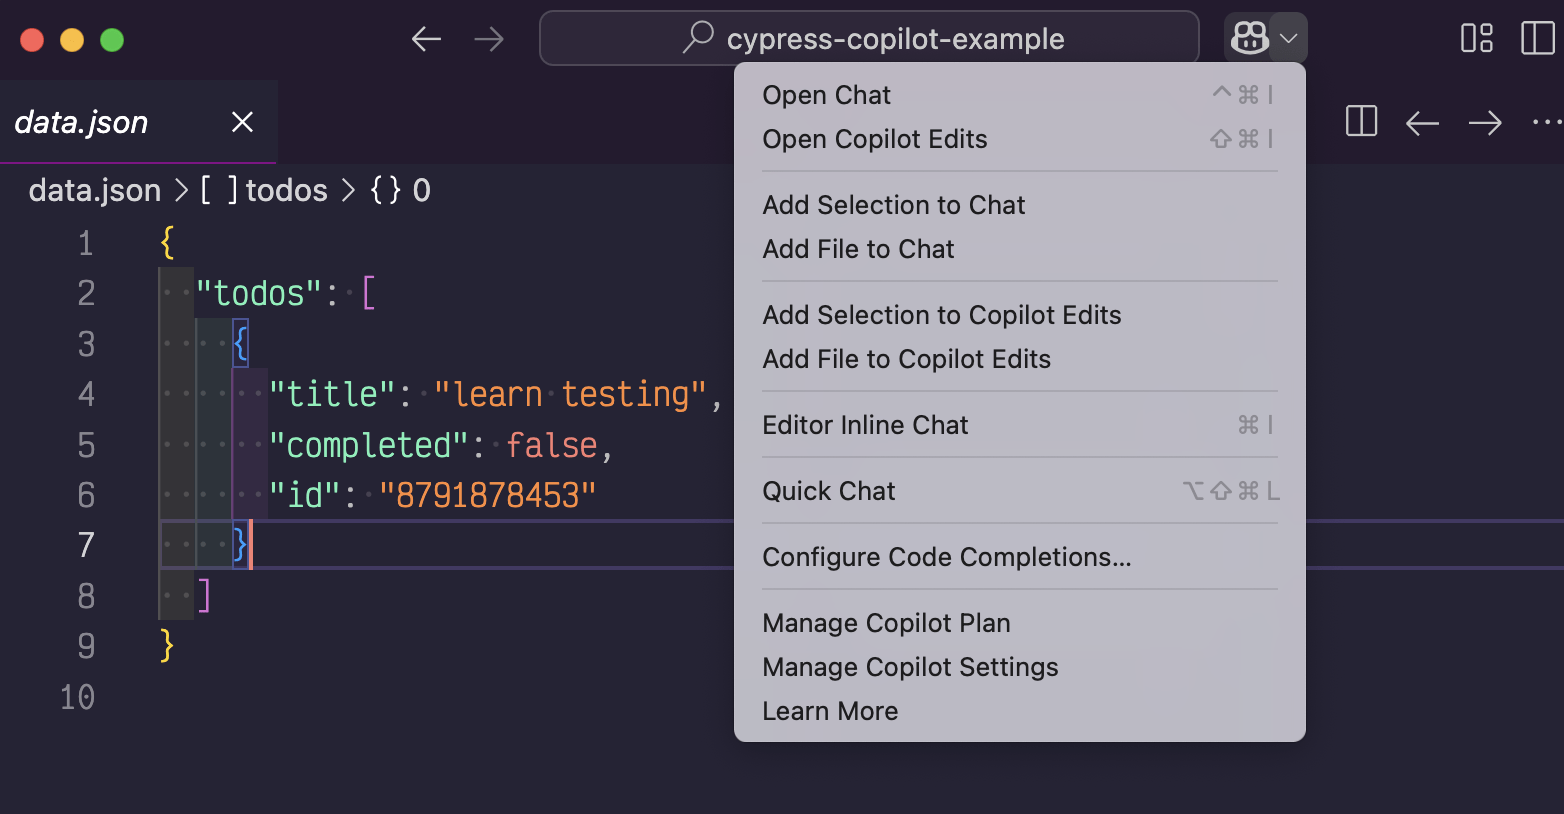Choose Open Copilot Edits
This screenshot has height=814, width=1564.
(x=1020, y=139)
